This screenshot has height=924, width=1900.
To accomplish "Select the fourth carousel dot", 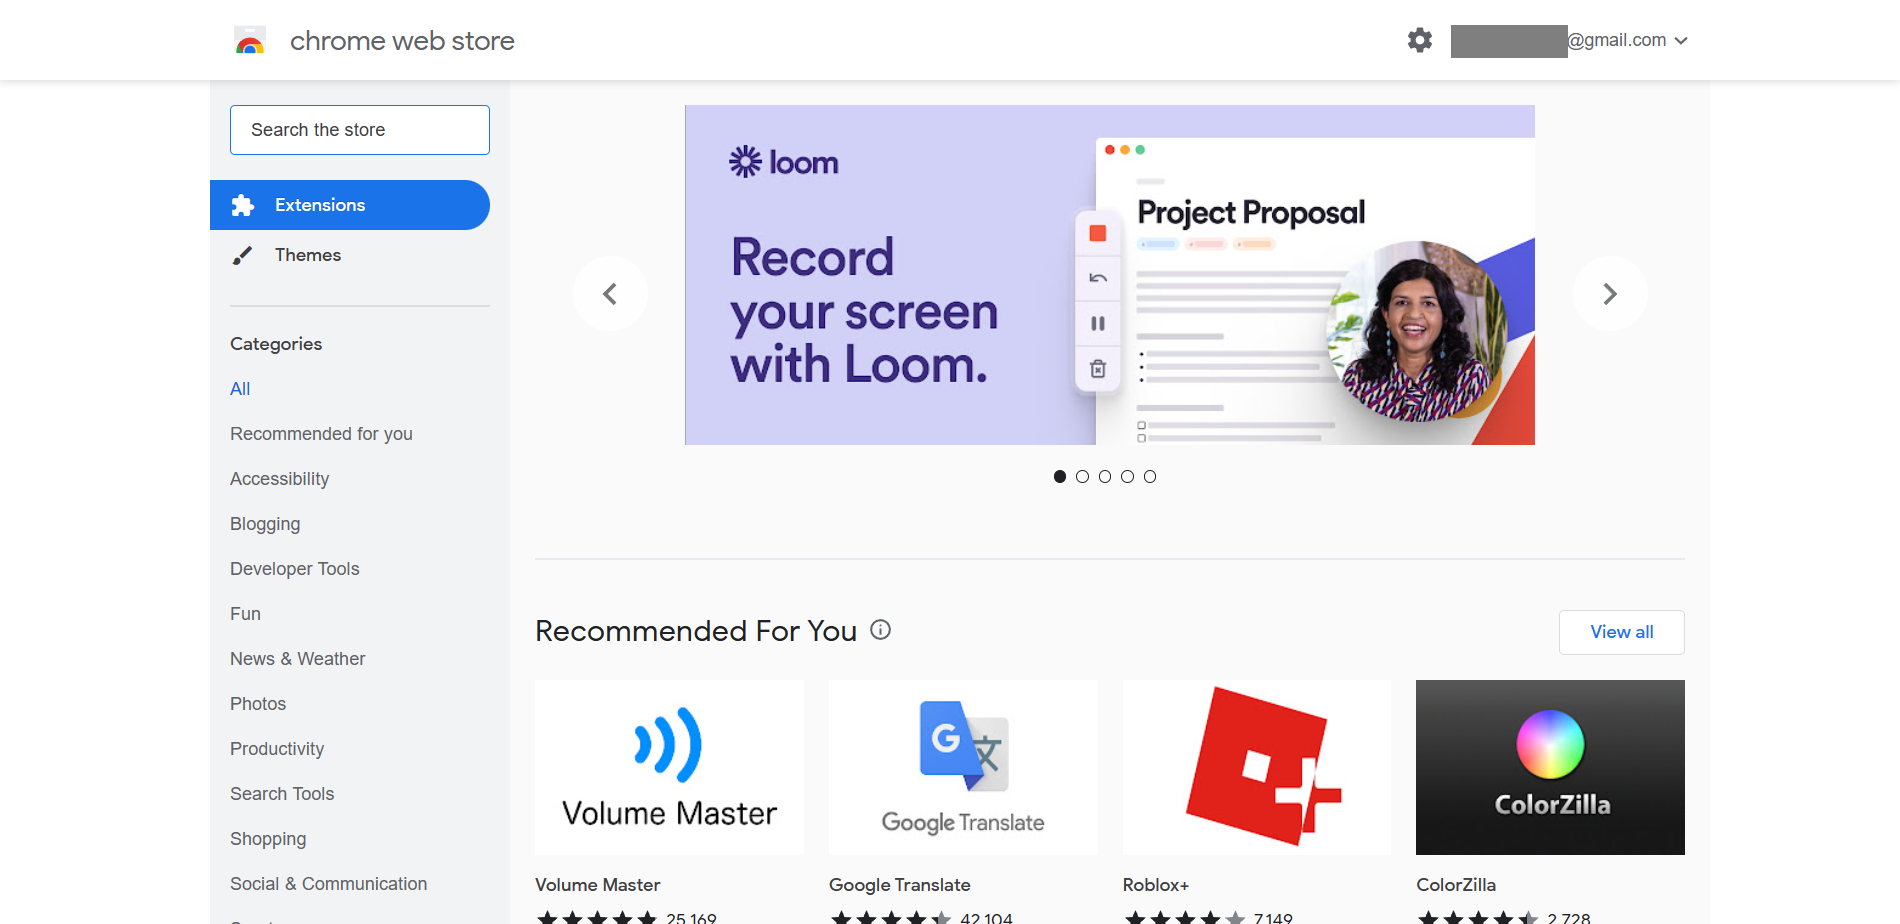I will click(x=1127, y=477).
